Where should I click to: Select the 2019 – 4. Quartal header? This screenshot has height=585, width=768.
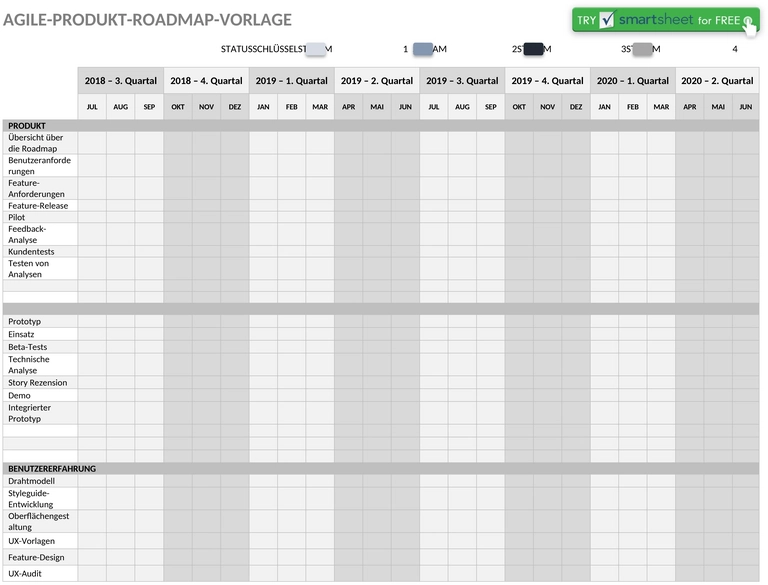(547, 81)
